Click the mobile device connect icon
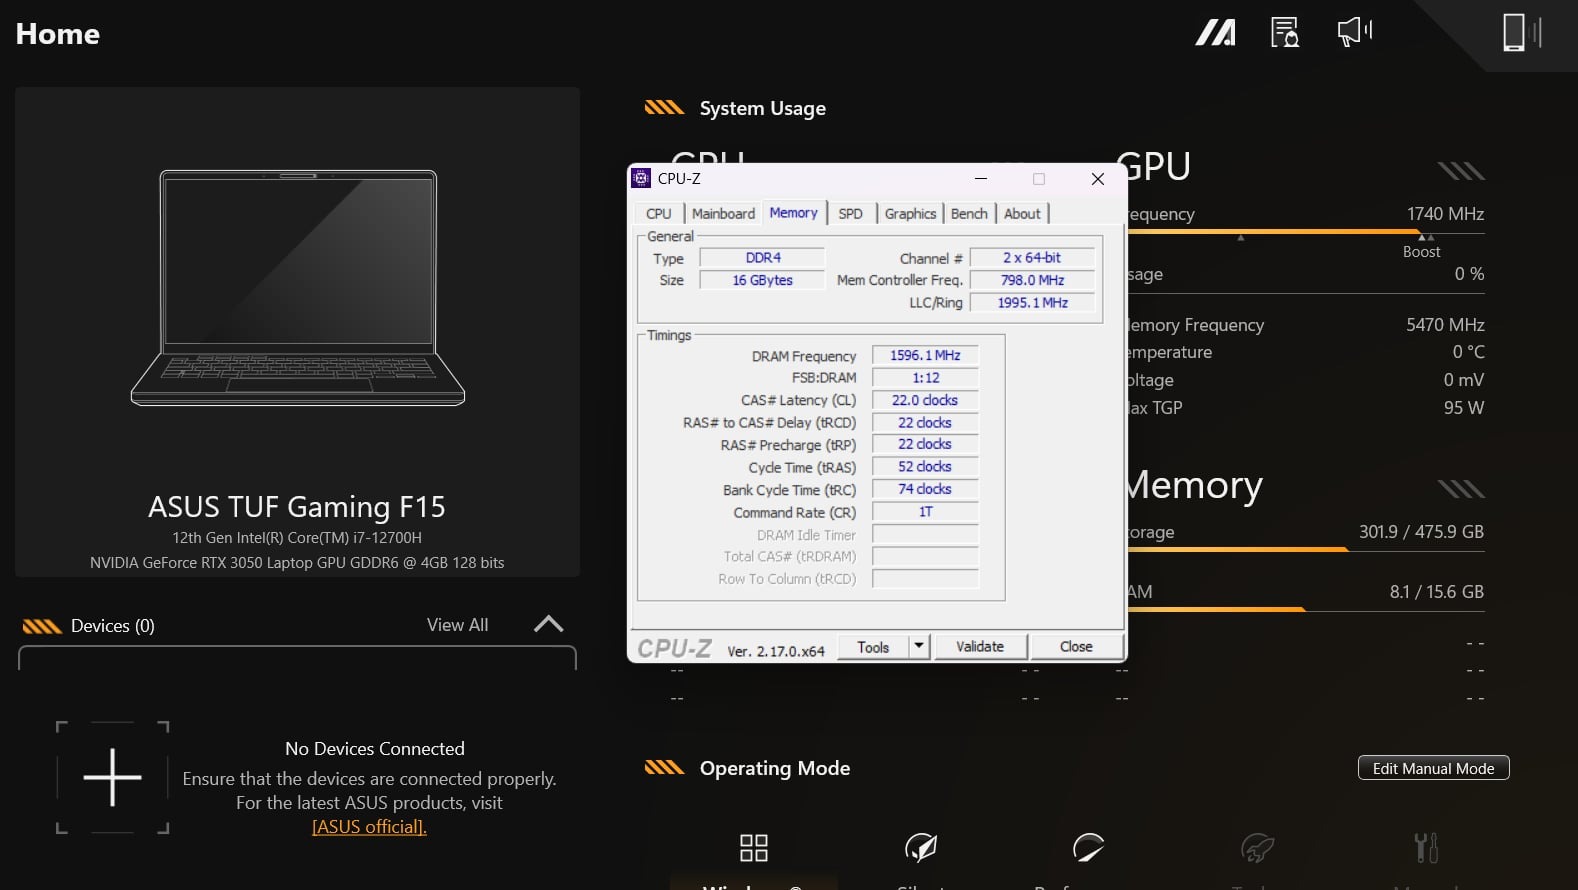Image resolution: width=1578 pixels, height=890 pixels. (1522, 32)
